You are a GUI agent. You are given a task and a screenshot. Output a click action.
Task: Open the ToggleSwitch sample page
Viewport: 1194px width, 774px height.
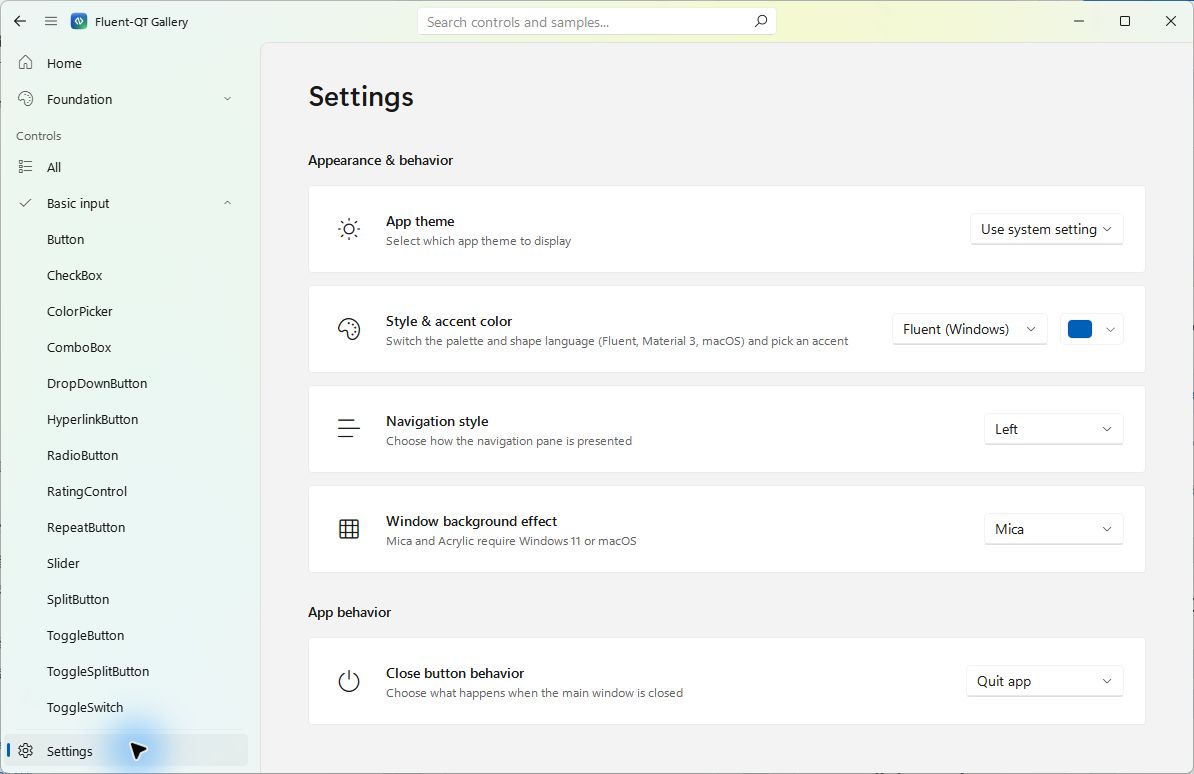(x=126, y=707)
